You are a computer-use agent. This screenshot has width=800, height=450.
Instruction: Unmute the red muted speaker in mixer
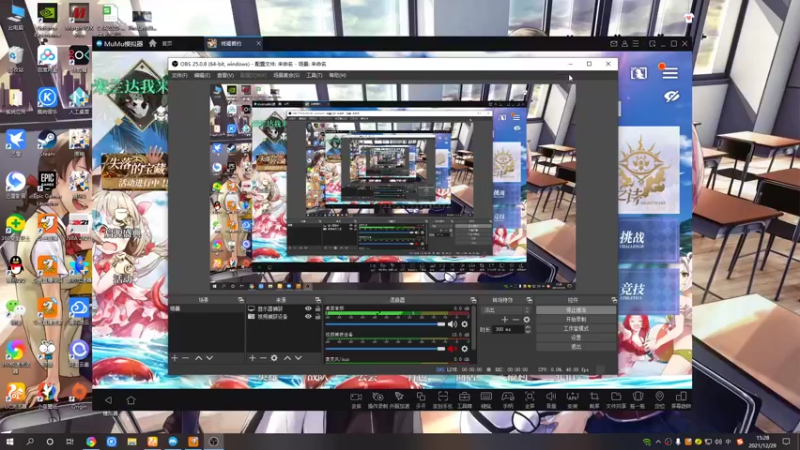[453, 349]
